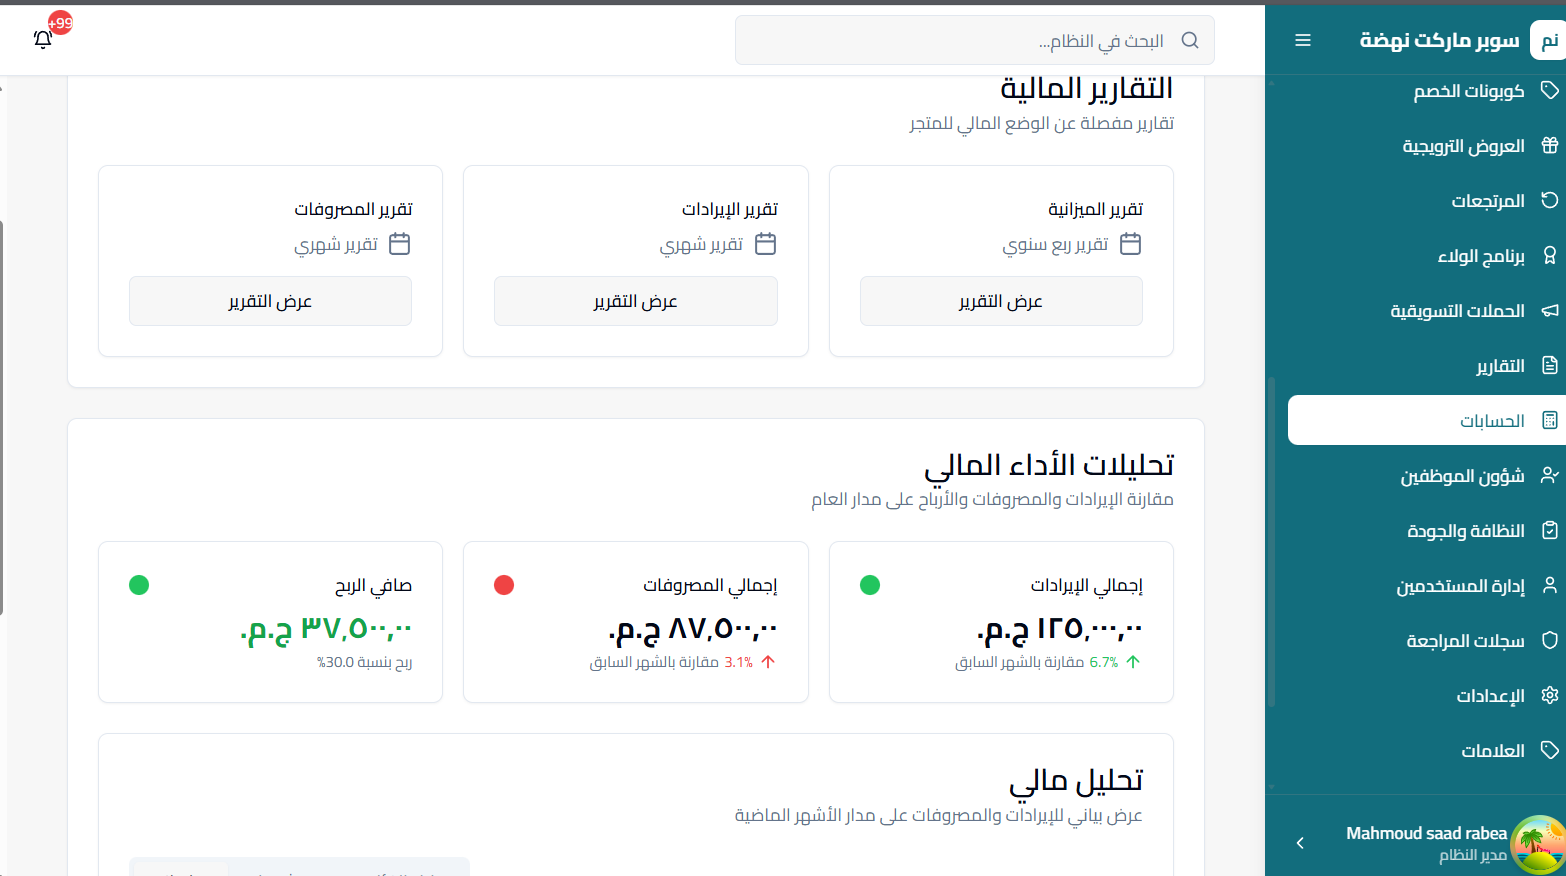Click the total revenue value ١٢٥,٠٠٠ ج.م

coord(1059,628)
